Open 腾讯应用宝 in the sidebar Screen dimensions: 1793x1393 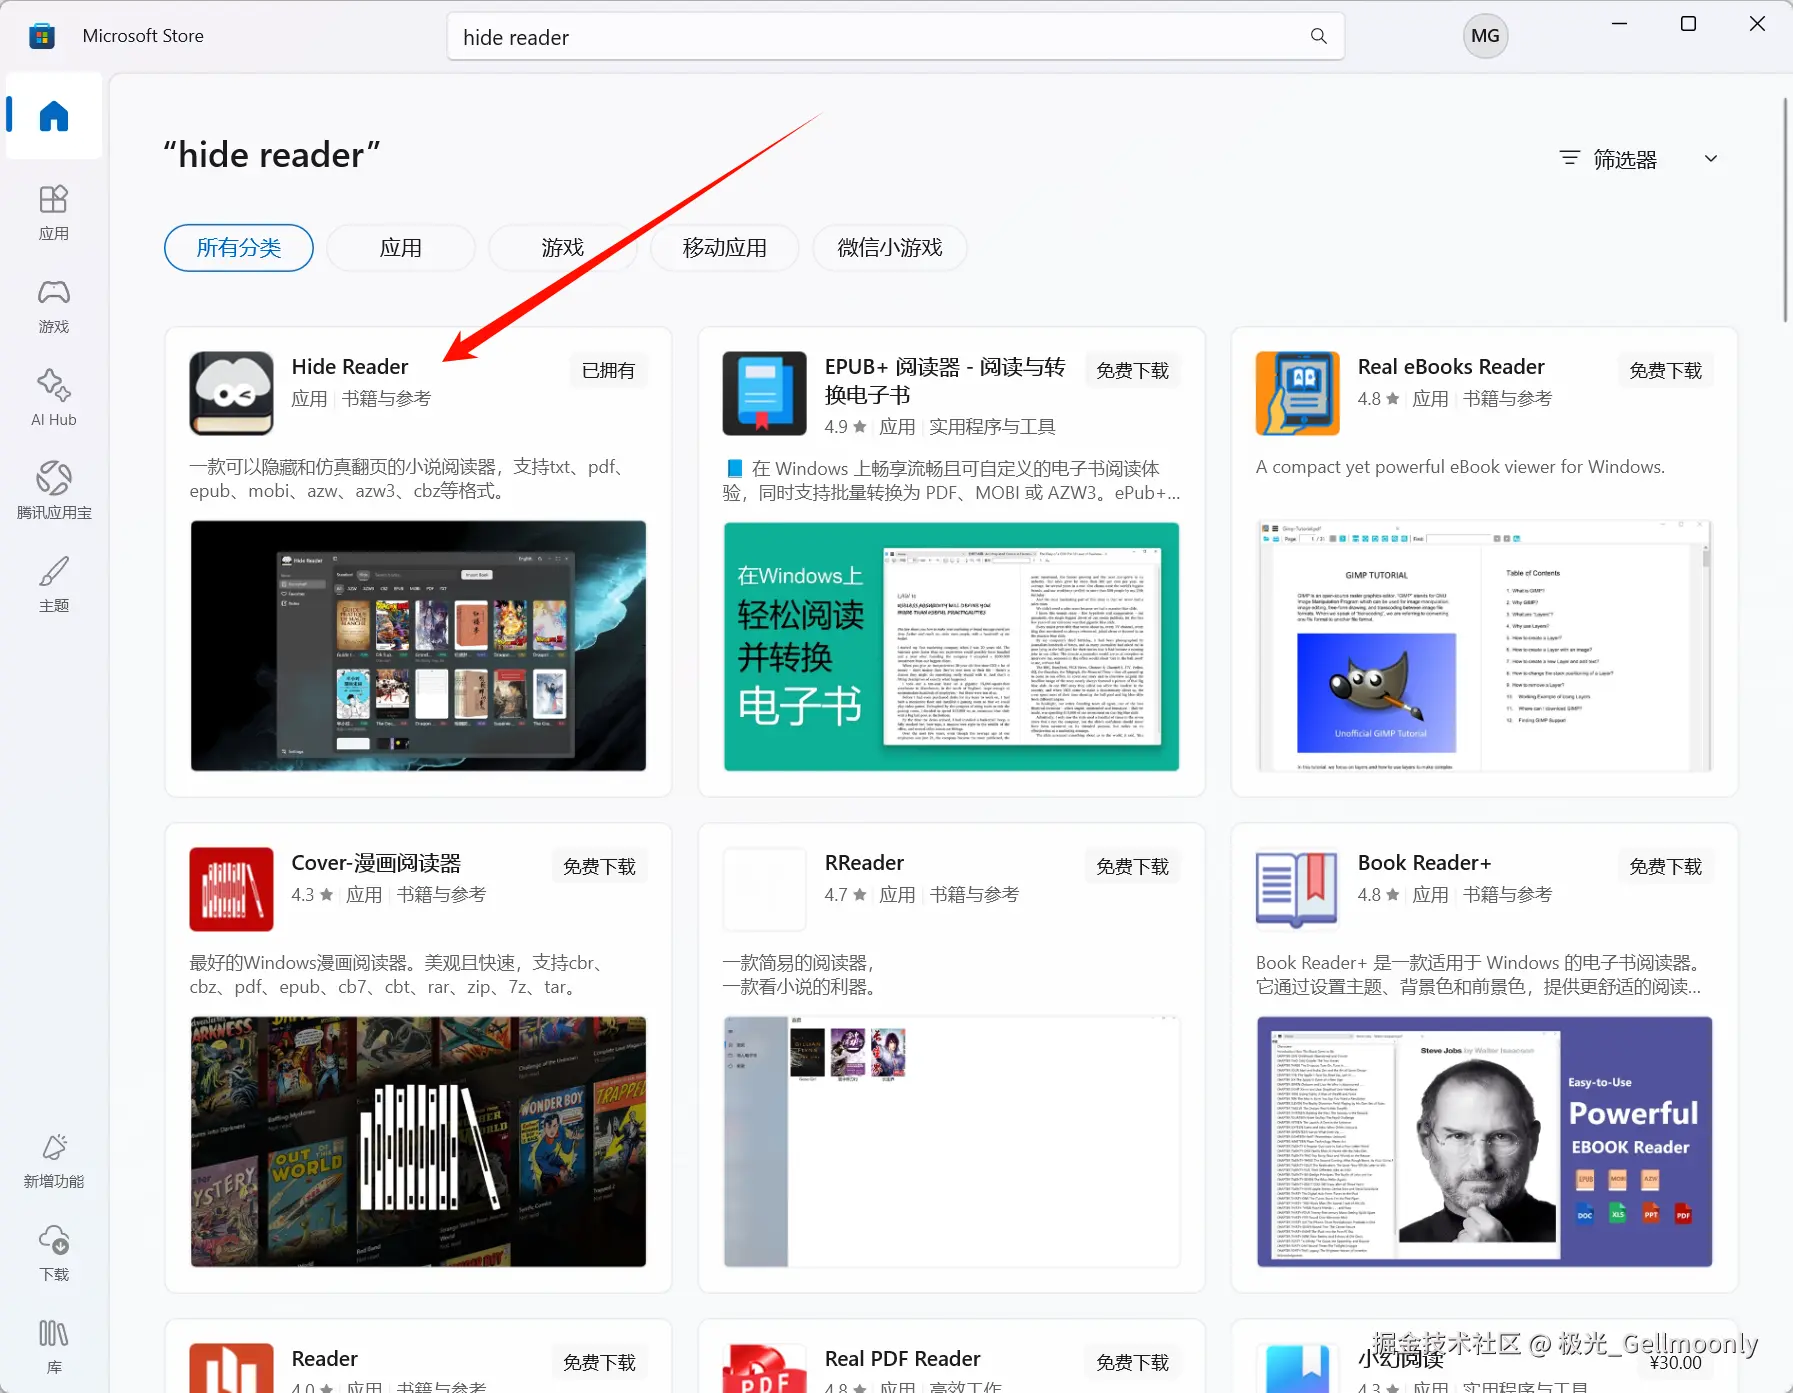tap(54, 491)
